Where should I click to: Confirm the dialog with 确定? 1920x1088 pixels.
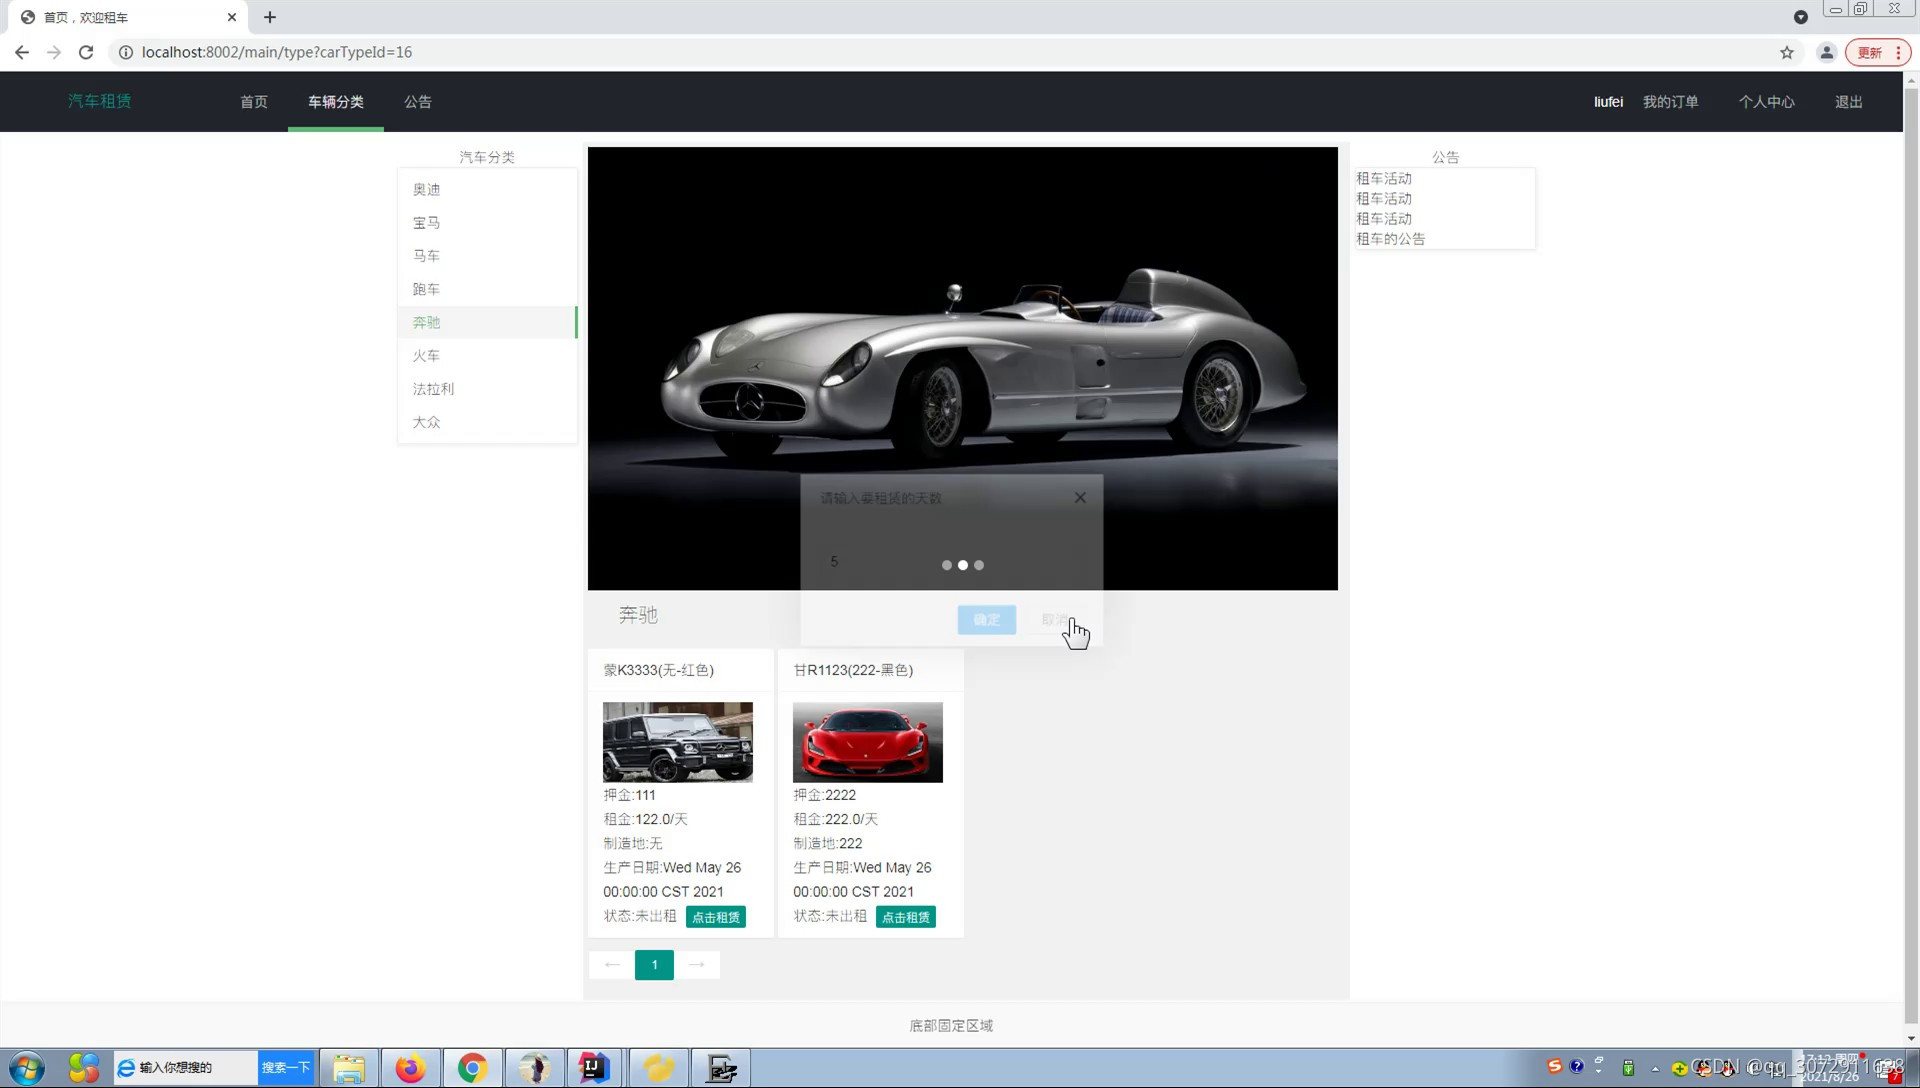pos(987,620)
